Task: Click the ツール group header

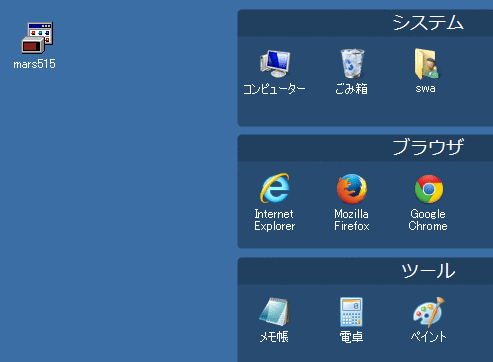Action: point(365,271)
